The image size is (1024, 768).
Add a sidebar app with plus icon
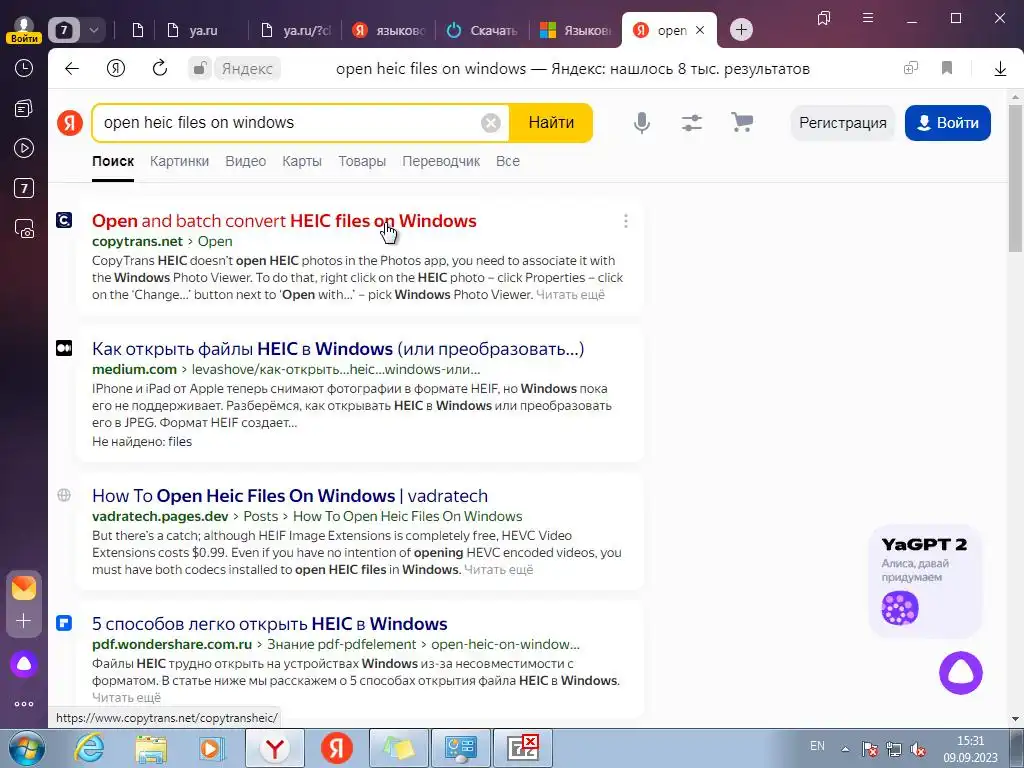(24, 620)
